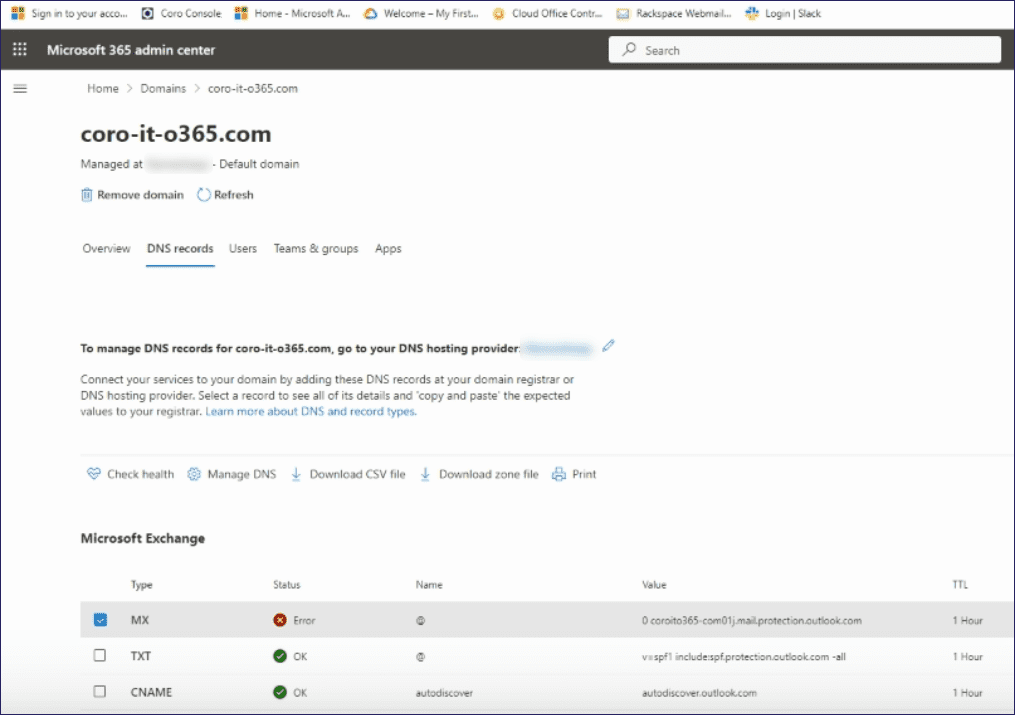1015x715 pixels.
Task: Run Check health for DNS records
Action: (x=130, y=473)
